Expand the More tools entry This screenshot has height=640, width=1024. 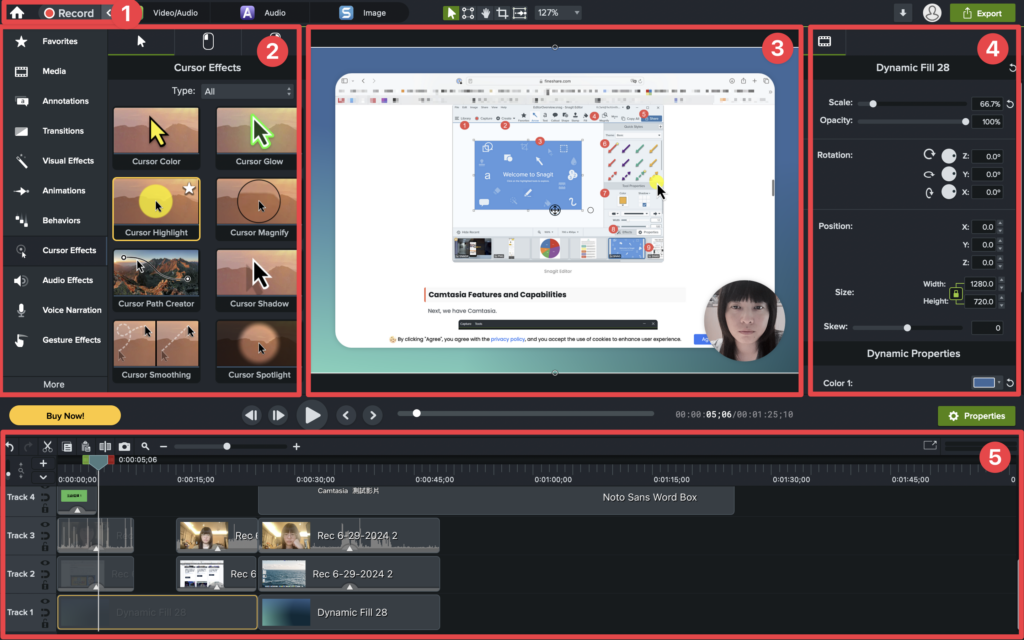click(54, 385)
